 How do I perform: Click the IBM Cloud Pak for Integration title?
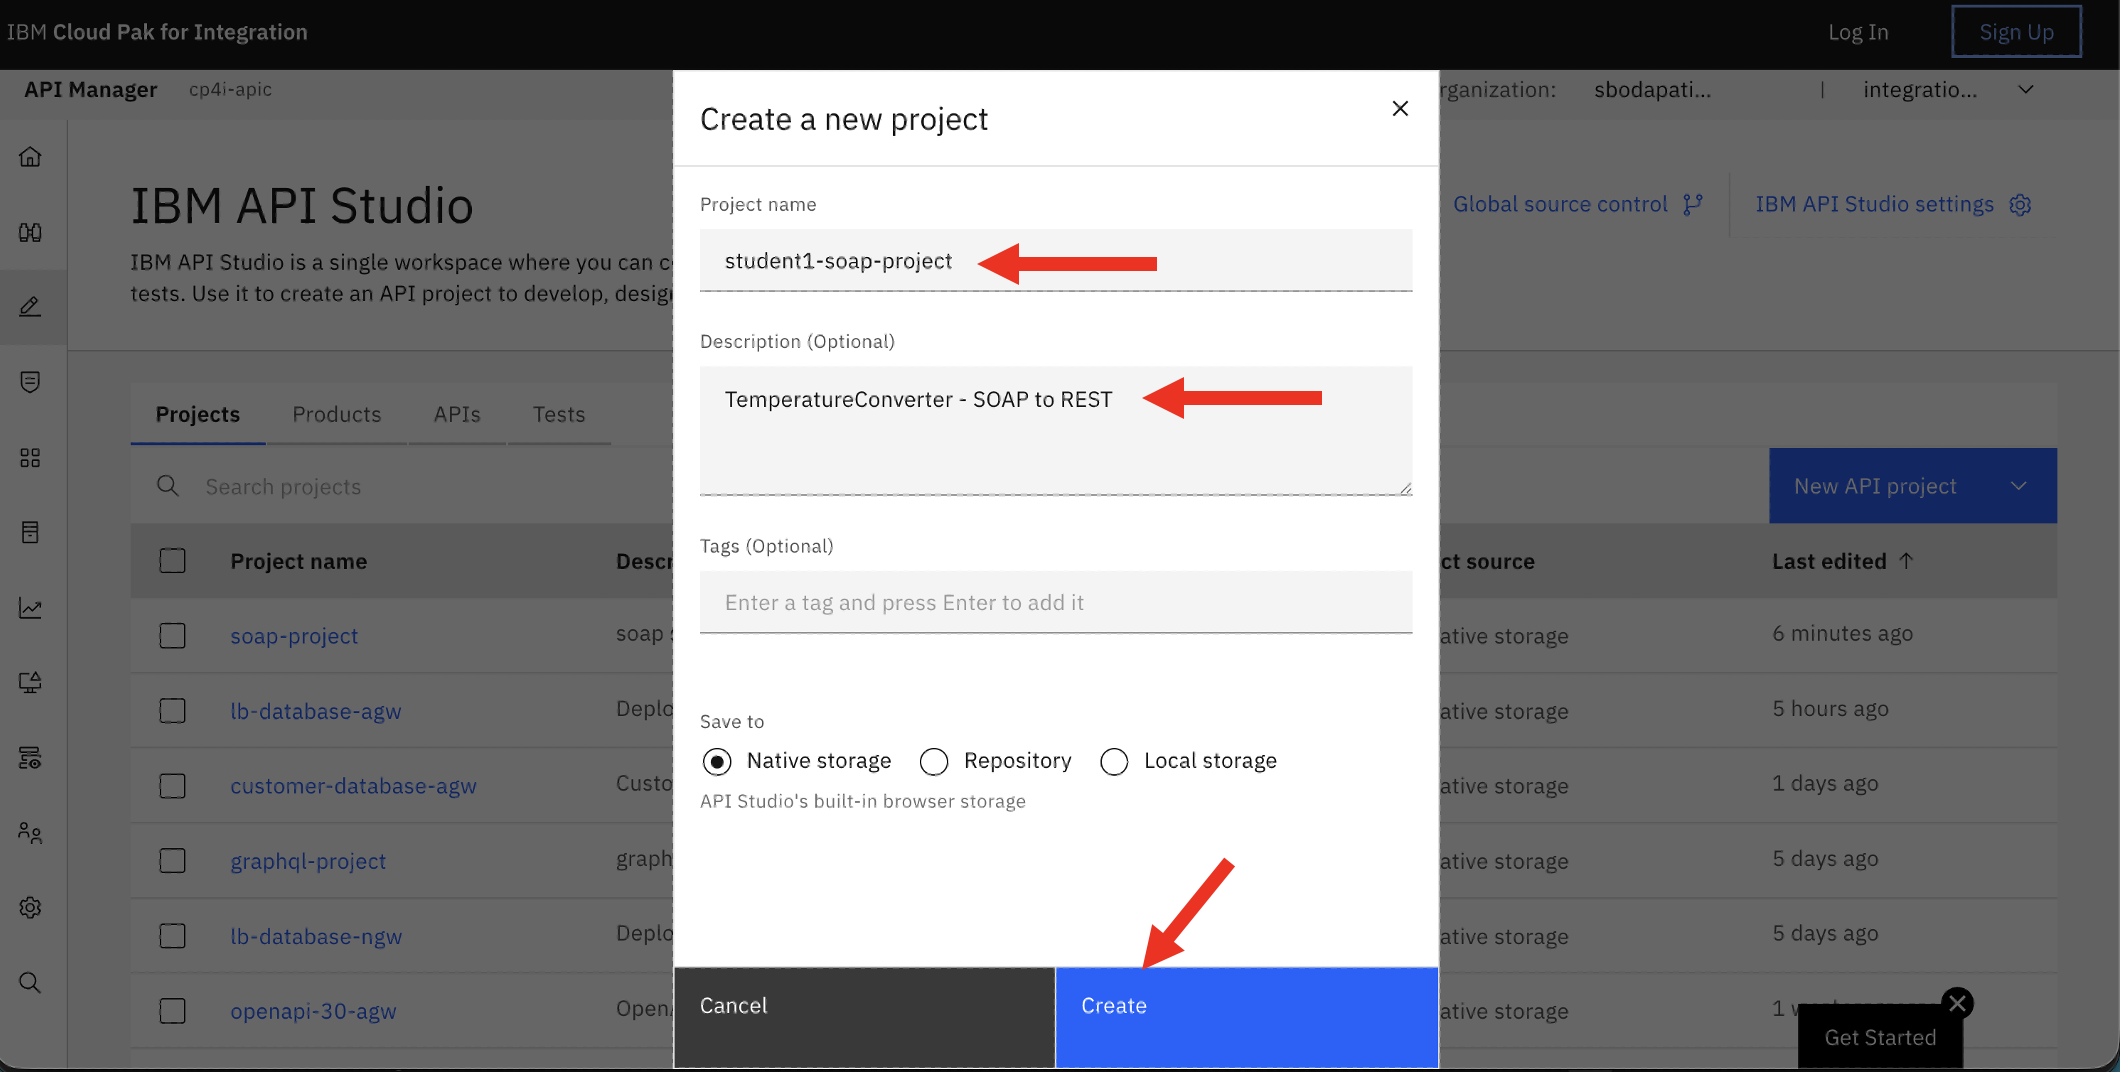pyautogui.click(x=157, y=32)
